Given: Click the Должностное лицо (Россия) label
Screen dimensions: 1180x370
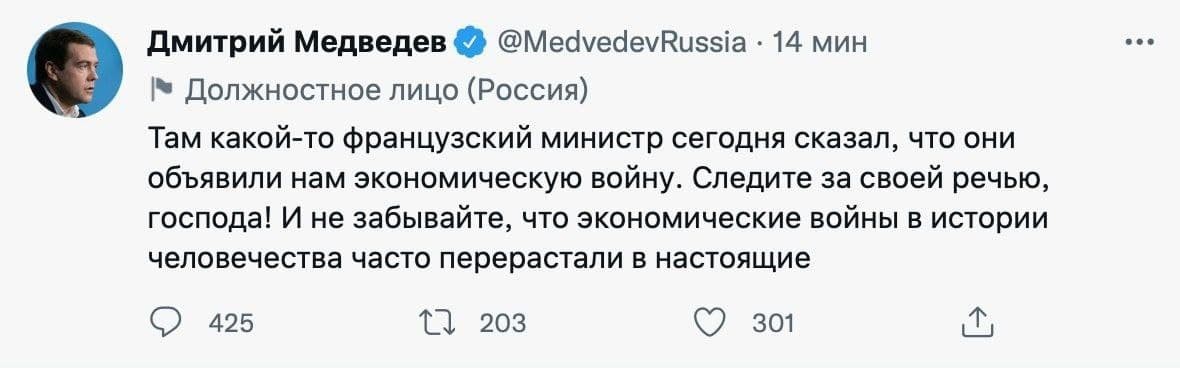Looking at the screenshot, I should pyautogui.click(x=386, y=91).
